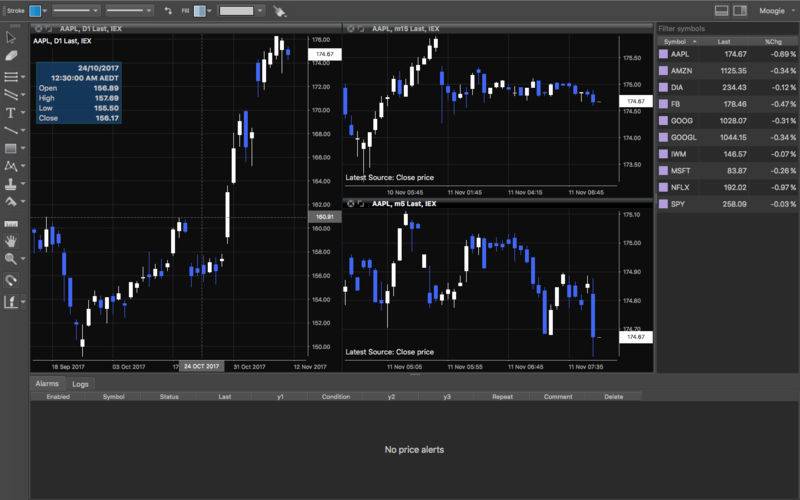Image resolution: width=800 pixels, height=500 pixels.
Task: Click the Repeat column header in alarms
Action: pyautogui.click(x=503, y=396)
